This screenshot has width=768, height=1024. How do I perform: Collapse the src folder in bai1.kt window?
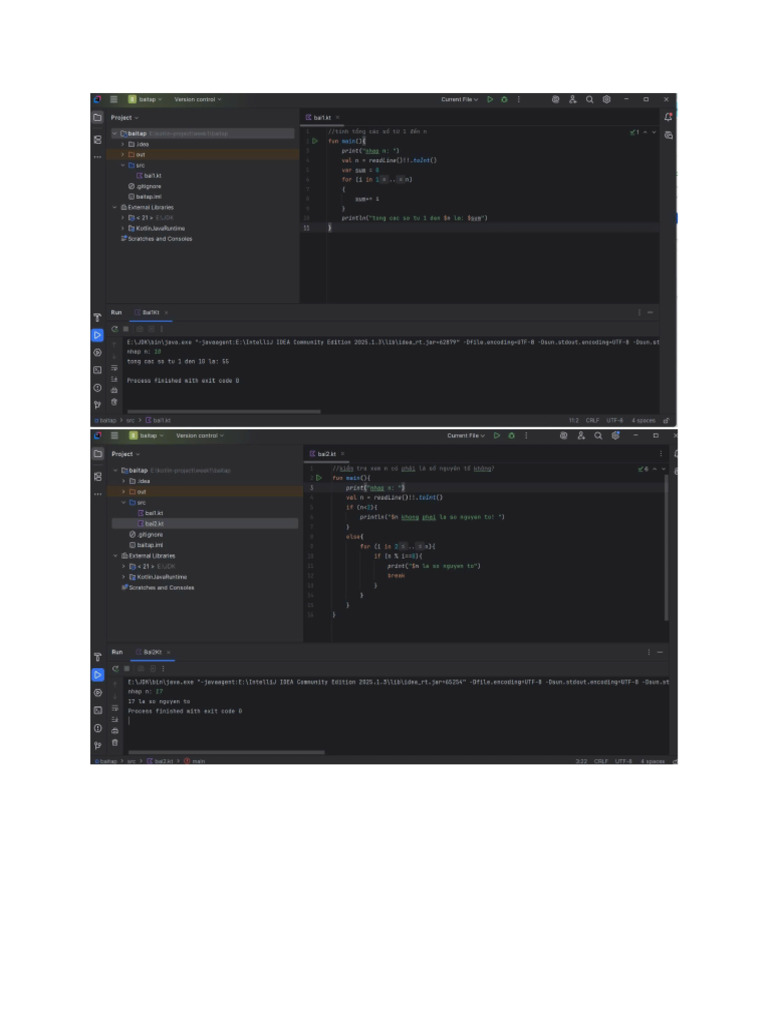tap(123, 165)
